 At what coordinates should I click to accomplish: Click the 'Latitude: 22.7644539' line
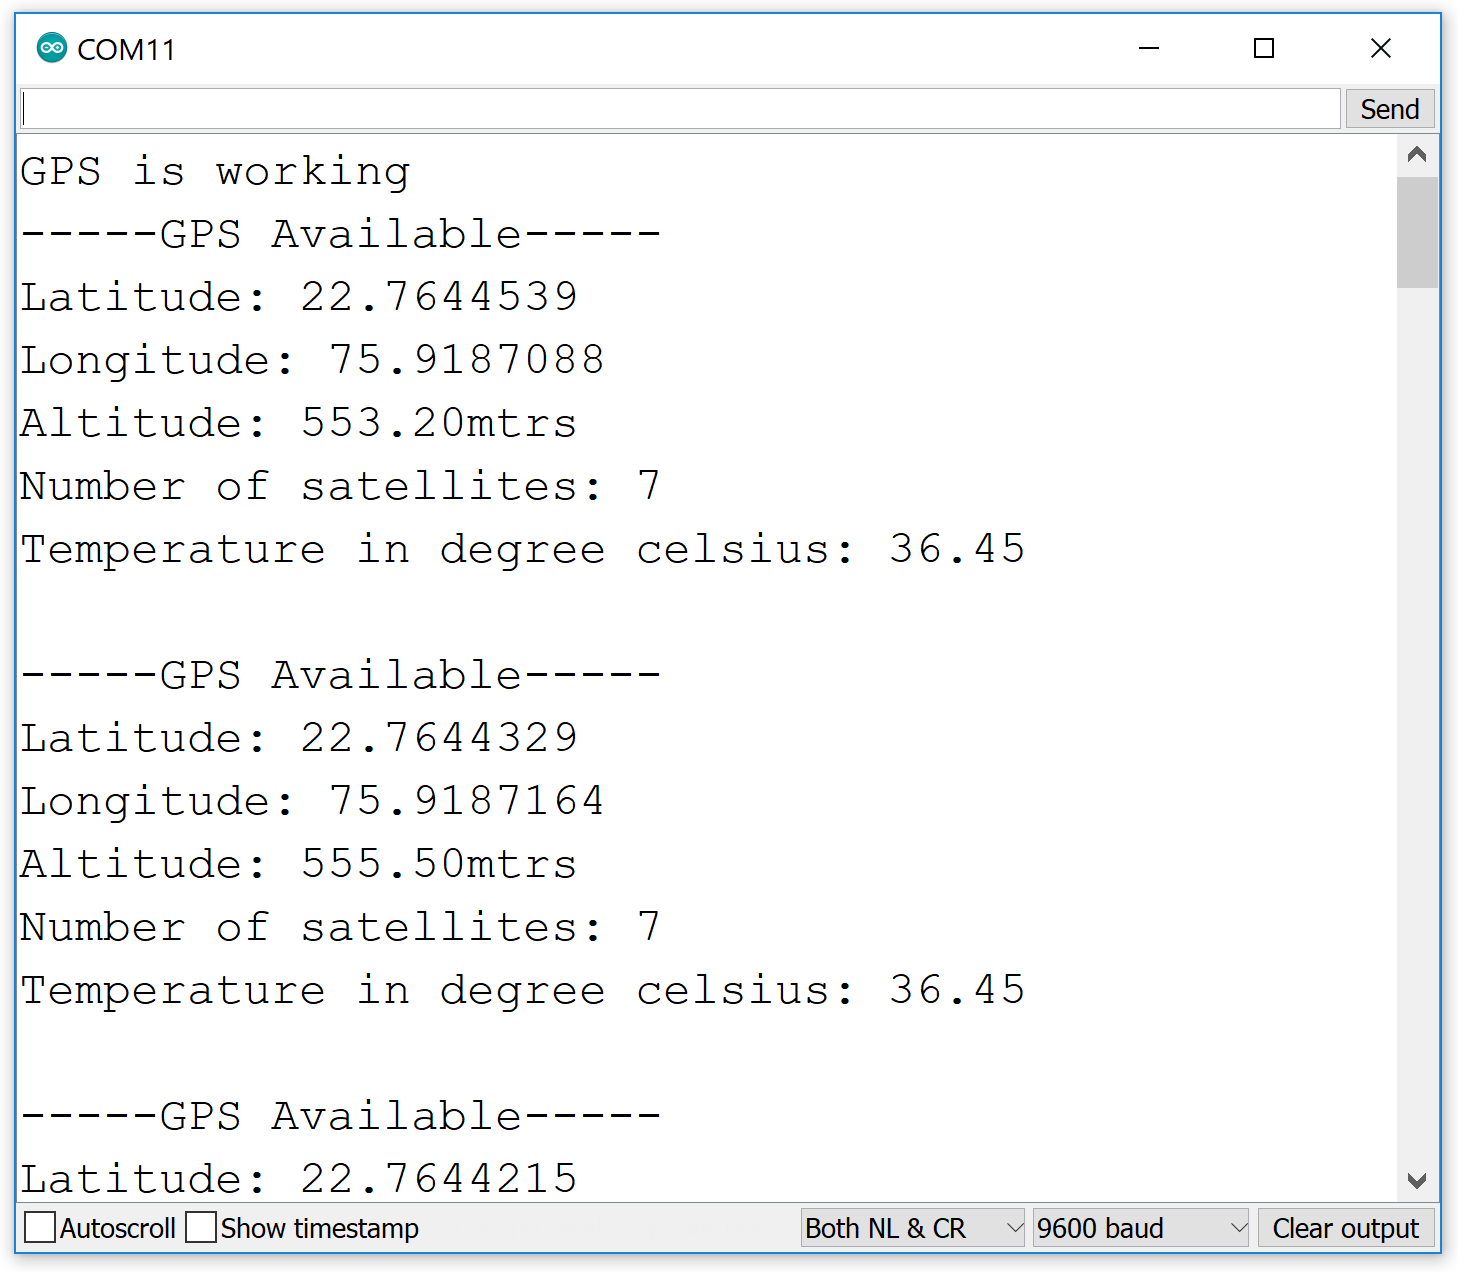tap(299, 297)
